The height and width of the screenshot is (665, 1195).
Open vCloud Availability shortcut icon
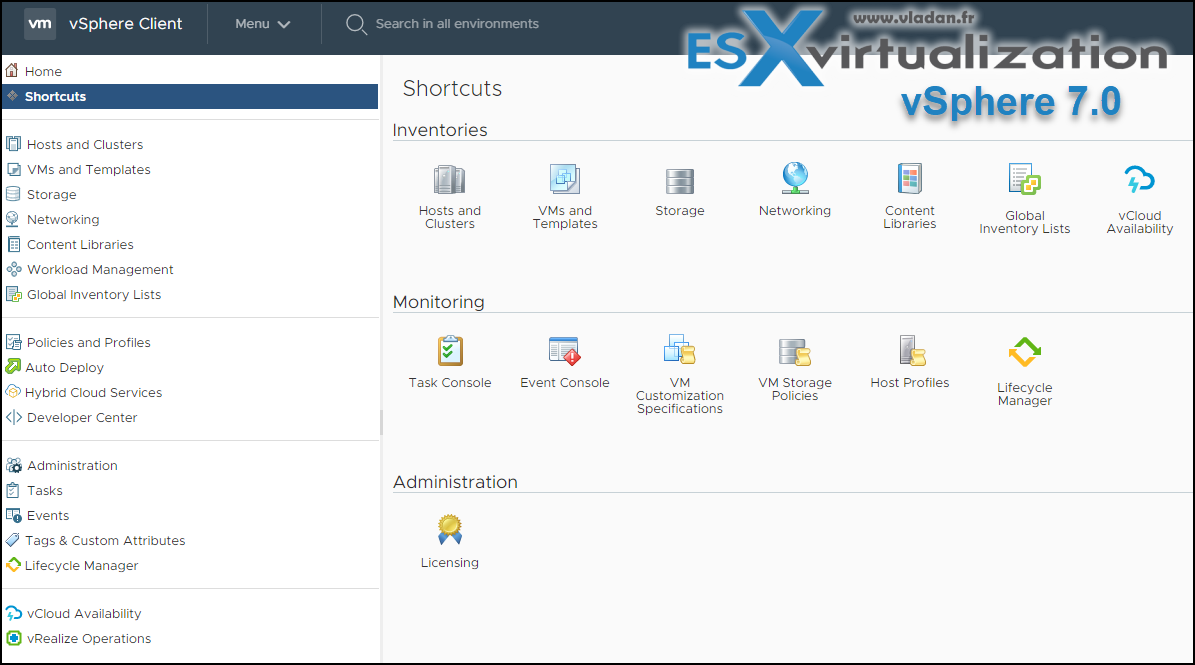[1139, 181]
